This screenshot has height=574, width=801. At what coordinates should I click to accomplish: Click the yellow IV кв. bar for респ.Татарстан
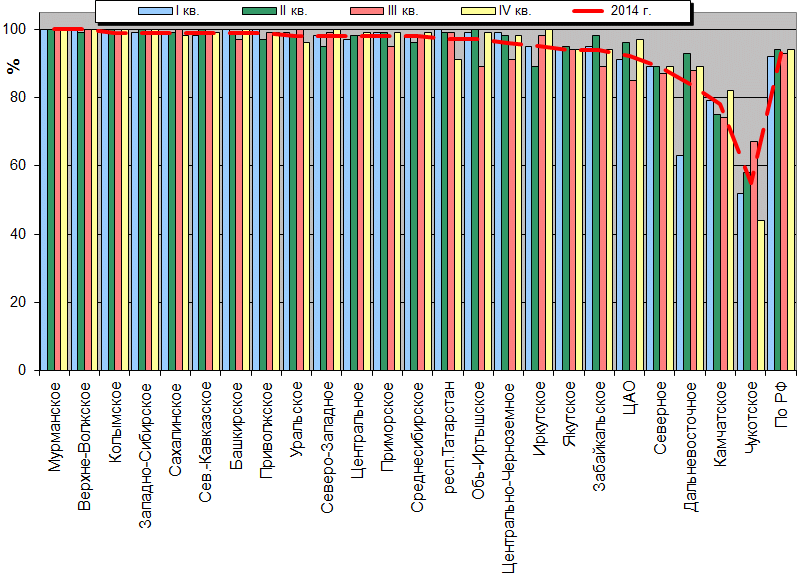tap(458, 215)
